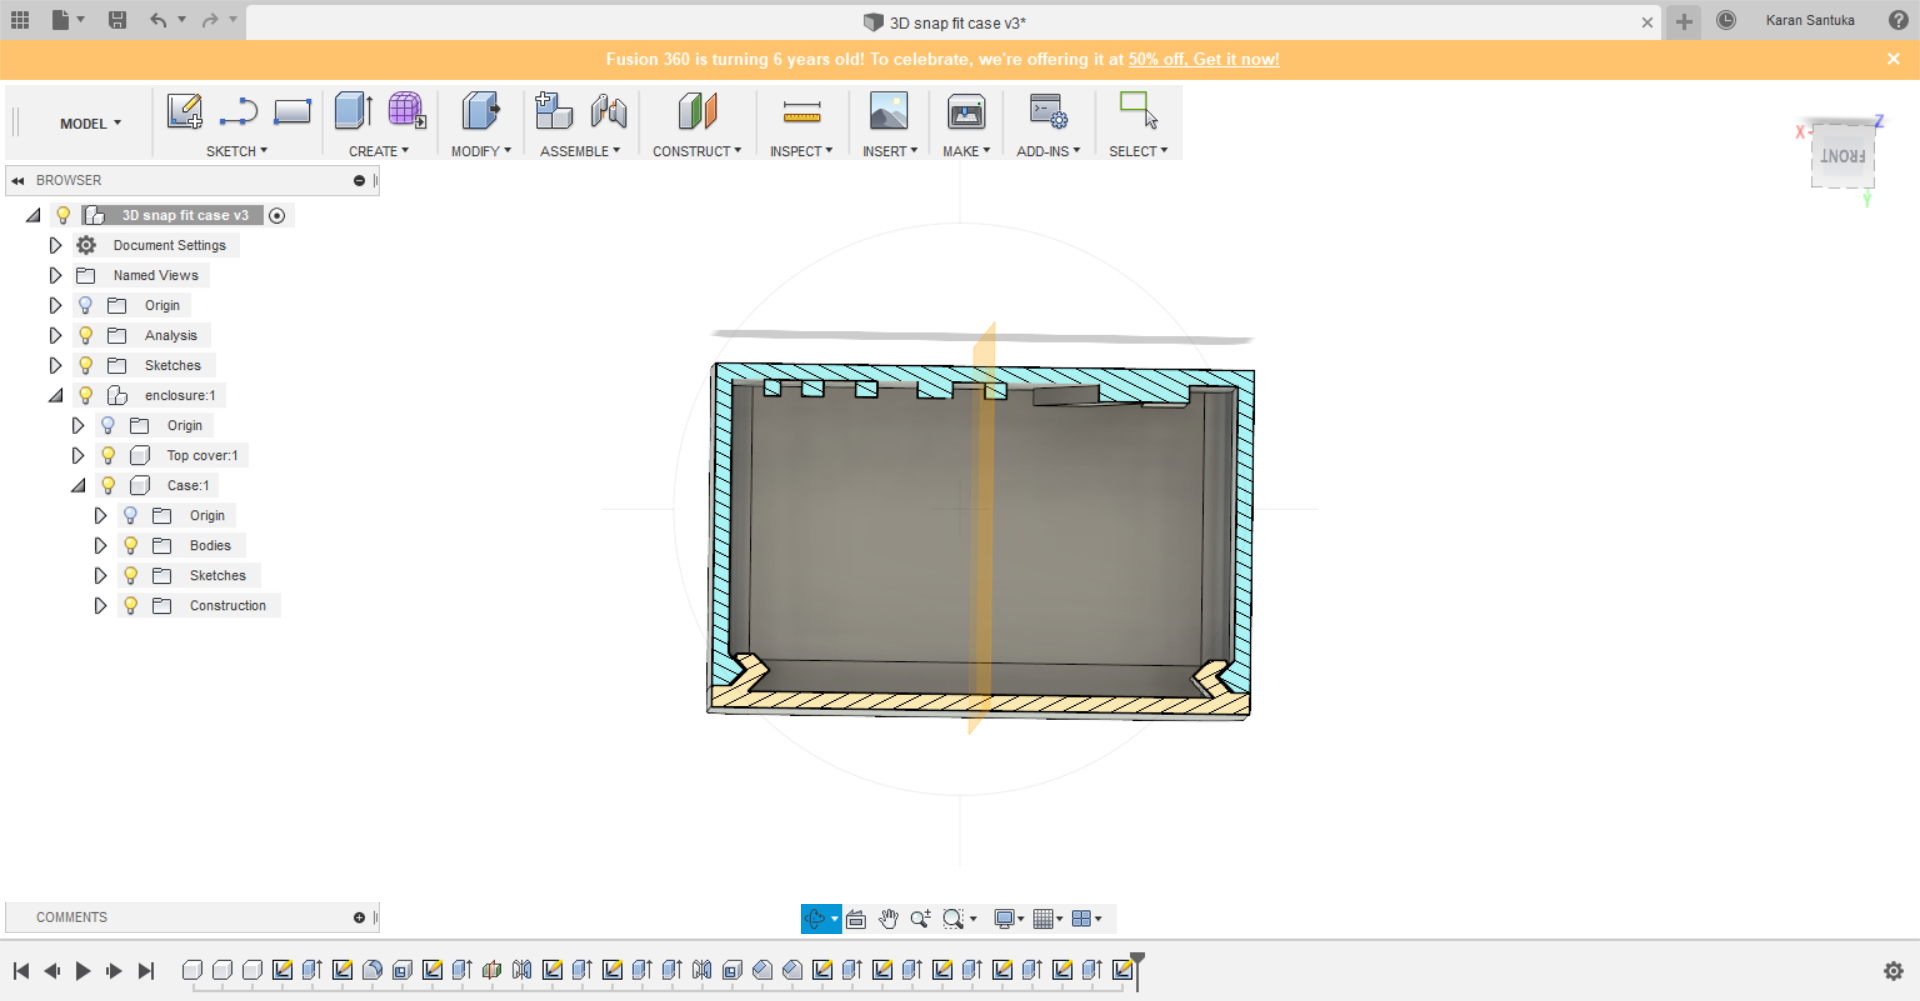The image size is (1920, 1001).
Task: Open the MODIFY menu
Action: click(481, 151)
